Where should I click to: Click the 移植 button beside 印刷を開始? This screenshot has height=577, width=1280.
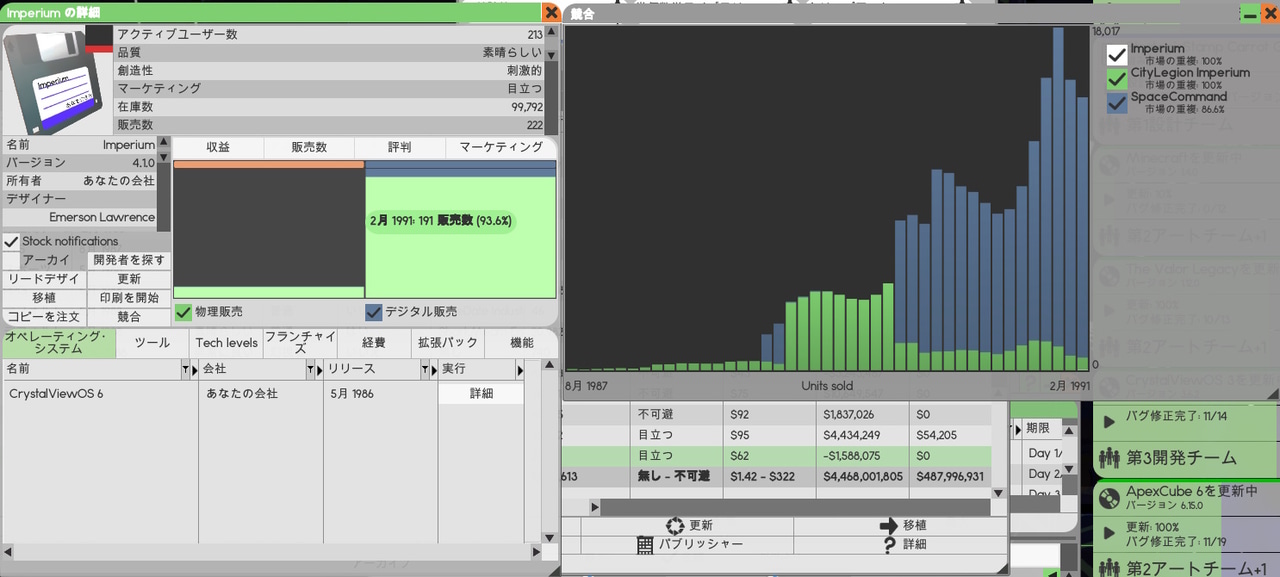(x=44, y=298)
